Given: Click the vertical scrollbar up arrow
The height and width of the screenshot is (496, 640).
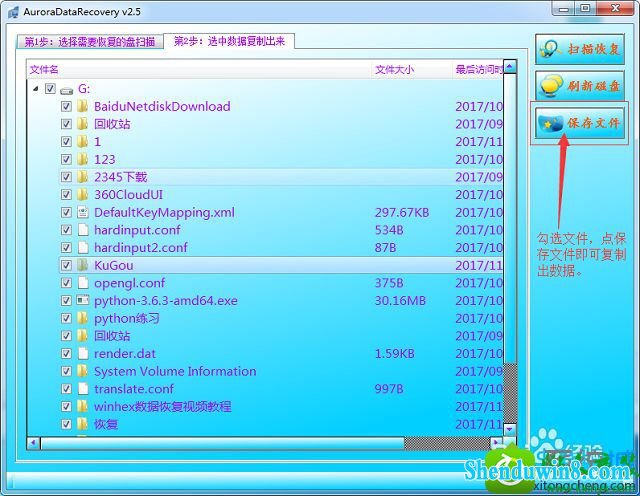Looking at the screenshot, I should [x=509, y=67].
